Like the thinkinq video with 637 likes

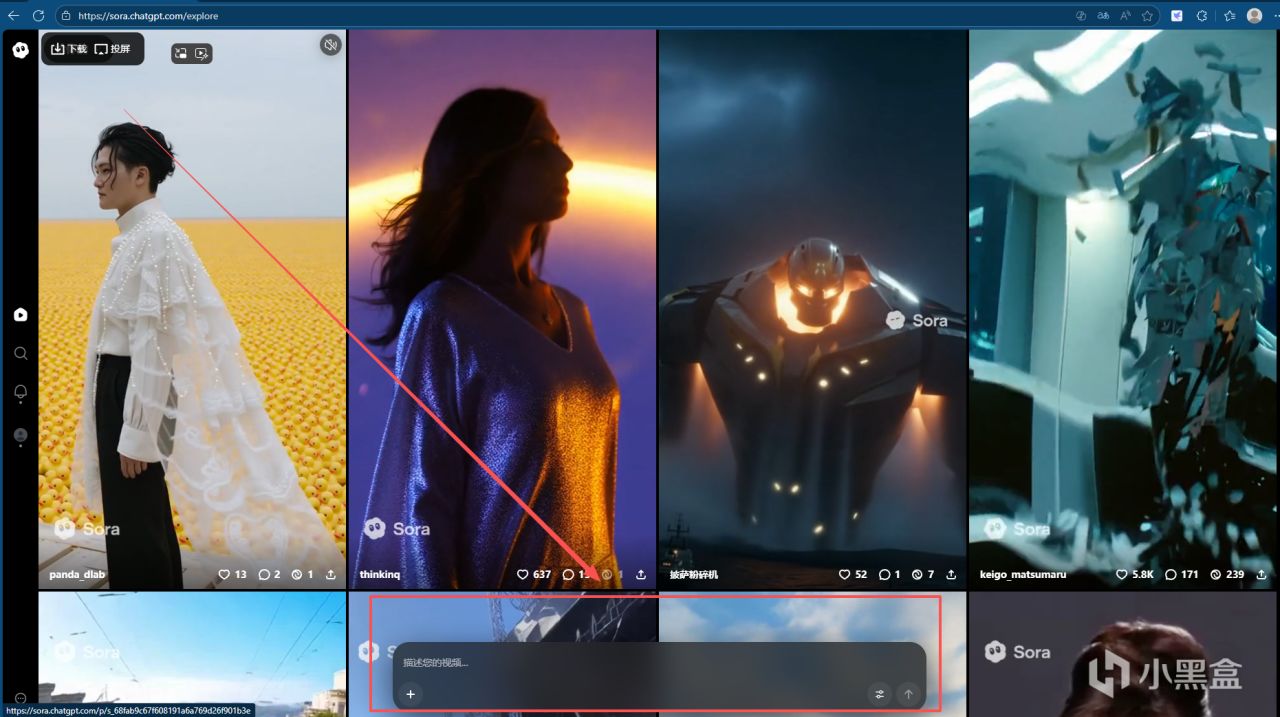tap(534, 575)
